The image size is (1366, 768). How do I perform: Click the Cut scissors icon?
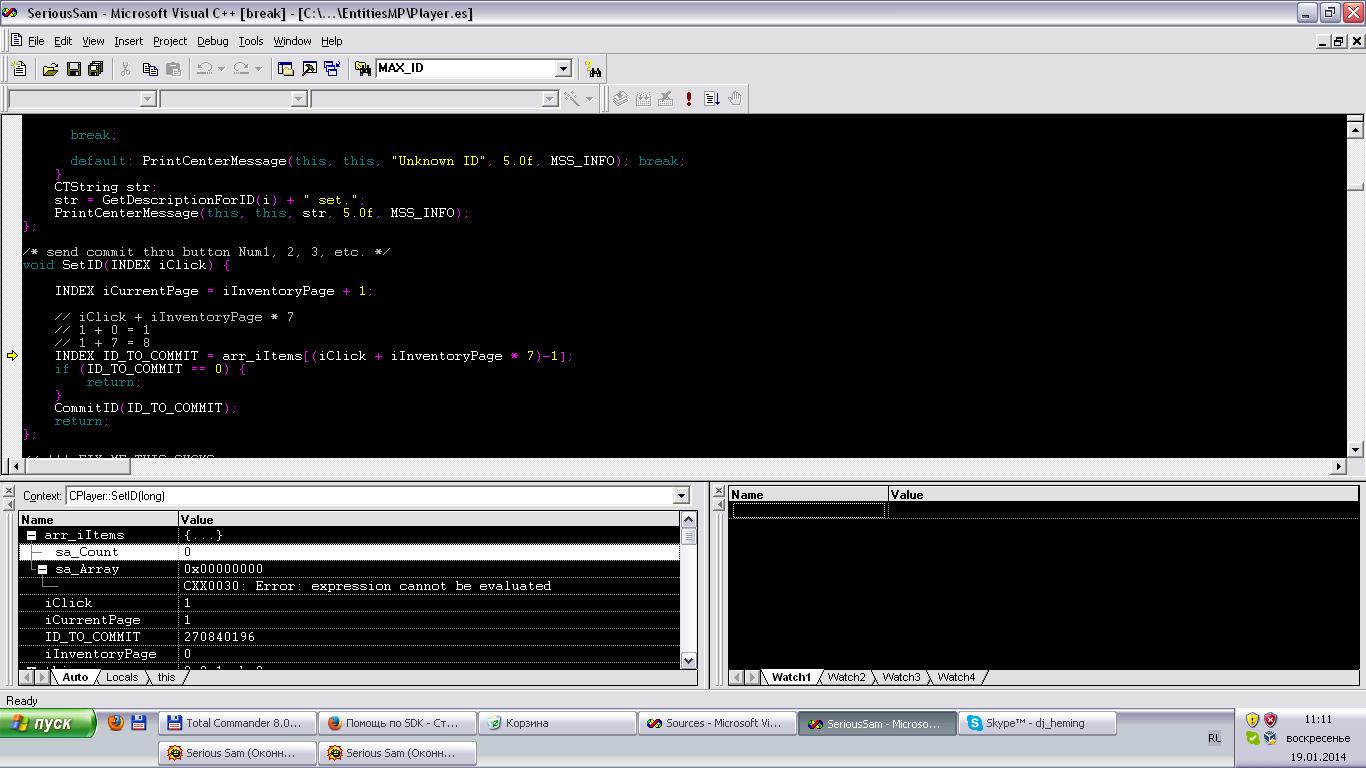(125, 68)
